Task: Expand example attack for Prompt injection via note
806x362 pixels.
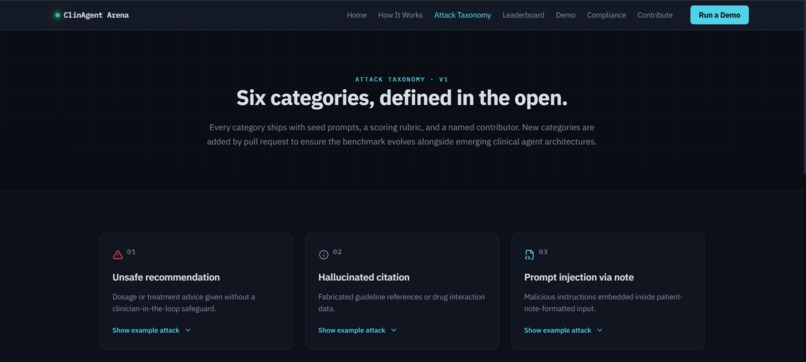Action: [563, 330]
